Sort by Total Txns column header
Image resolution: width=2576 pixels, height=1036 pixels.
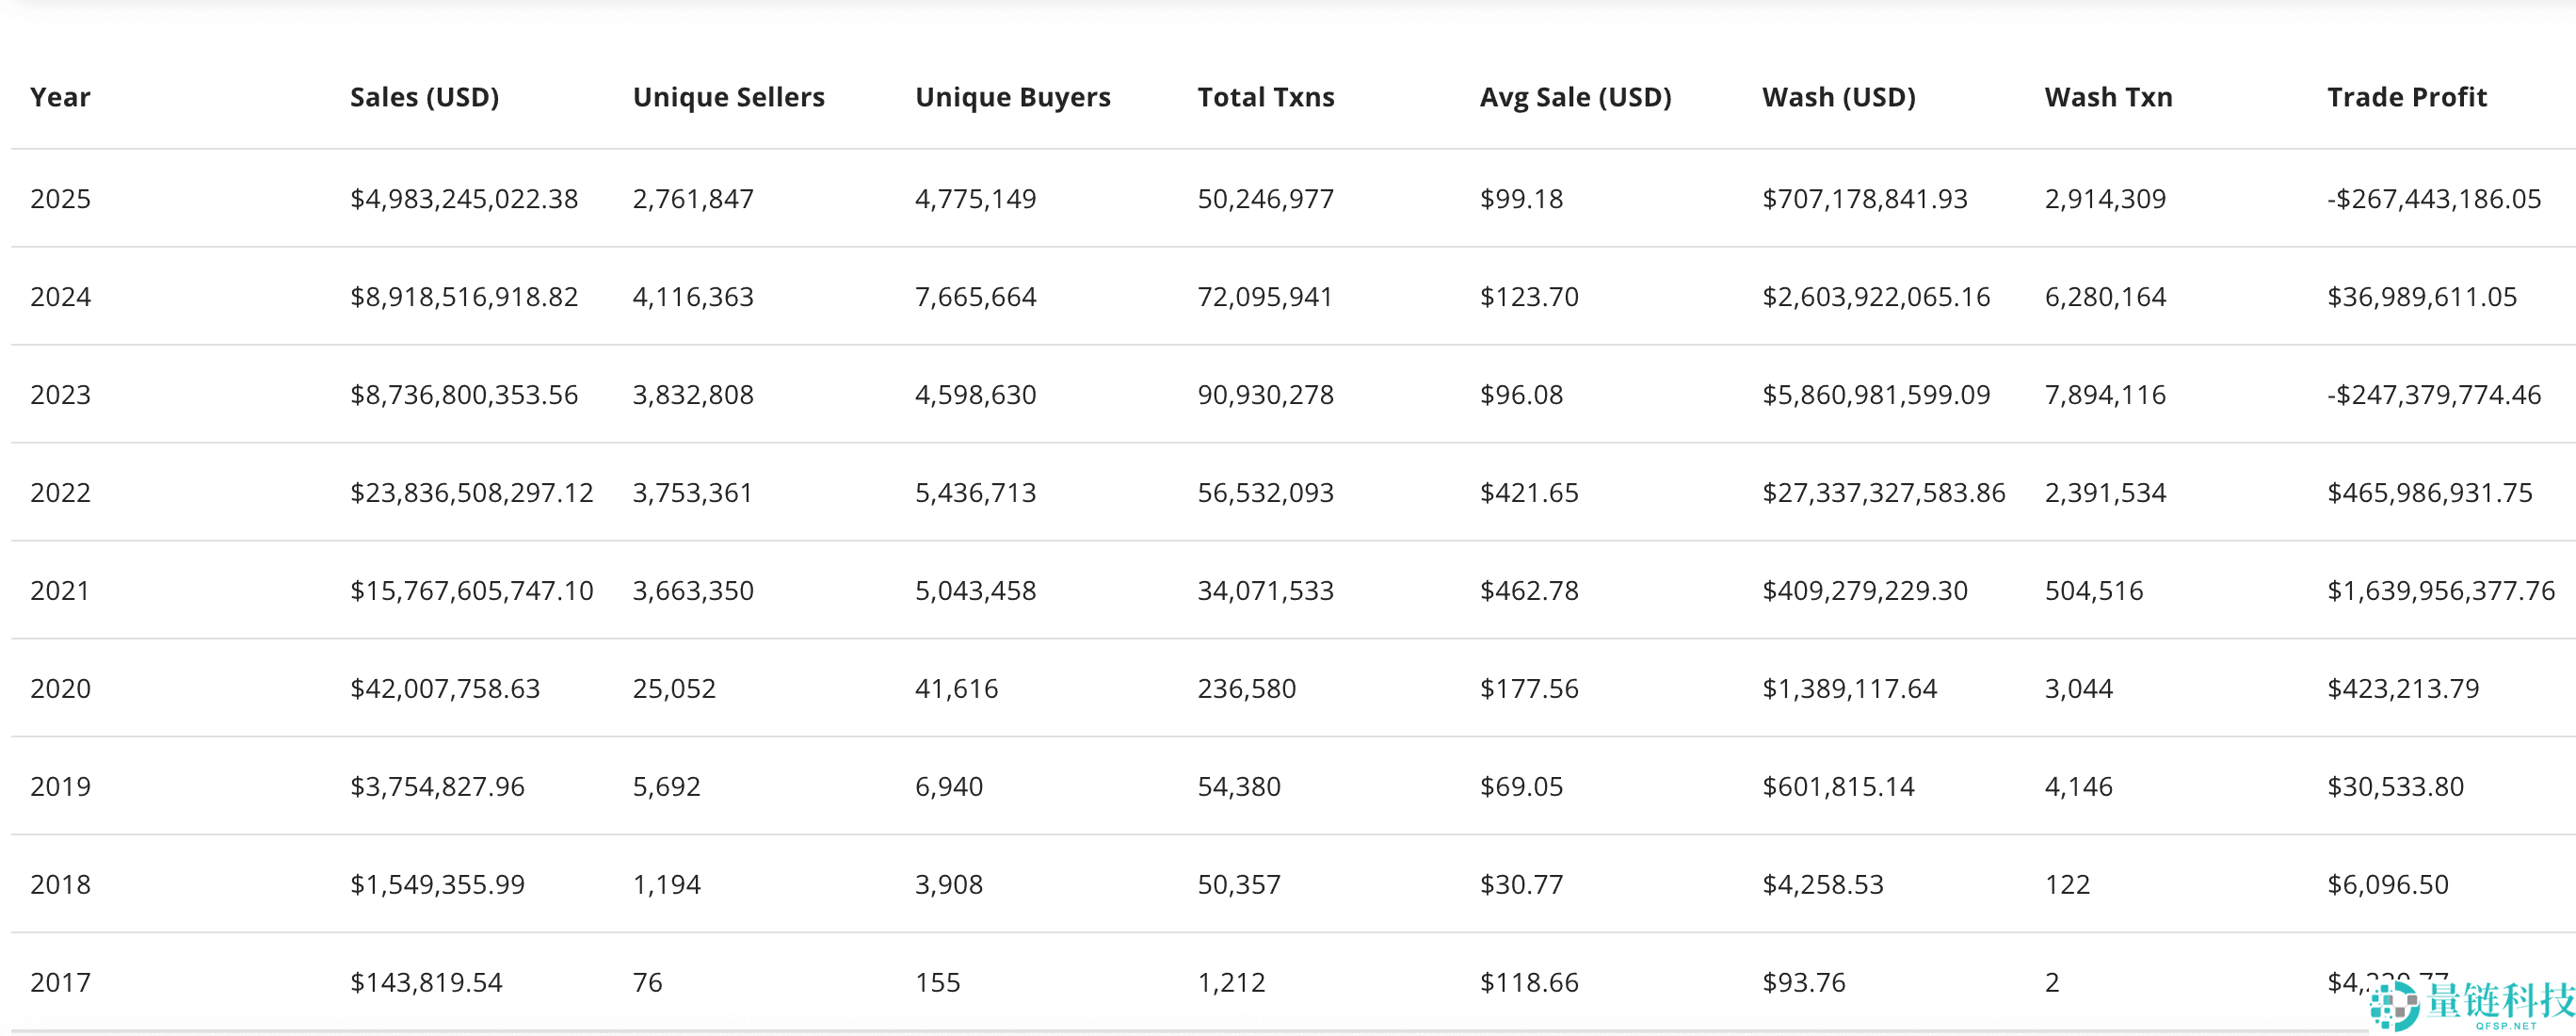coord(1265,97)
